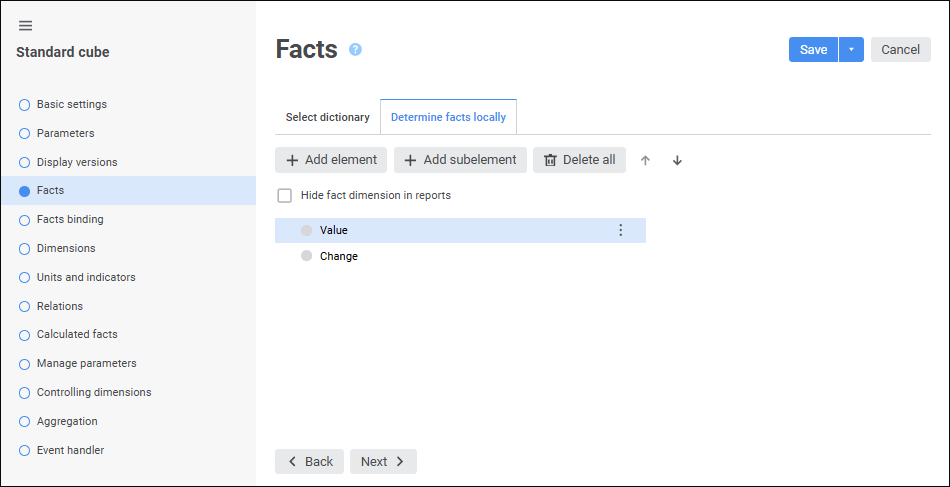Select the Change fact element
Screen dimensions: 950x487
click(339, 256)
